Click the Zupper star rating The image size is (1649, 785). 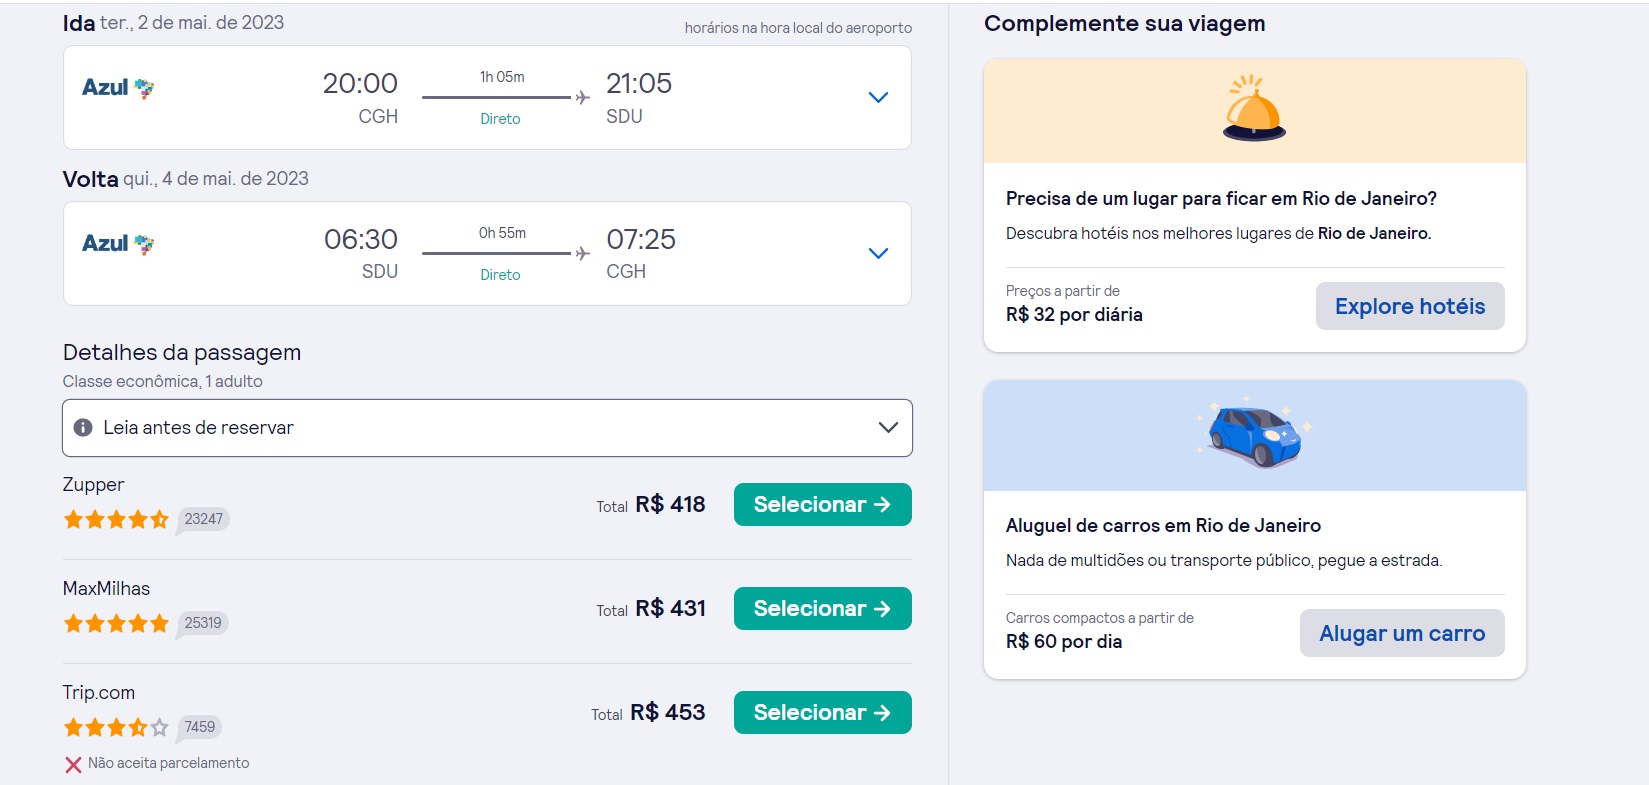(116, 519)
